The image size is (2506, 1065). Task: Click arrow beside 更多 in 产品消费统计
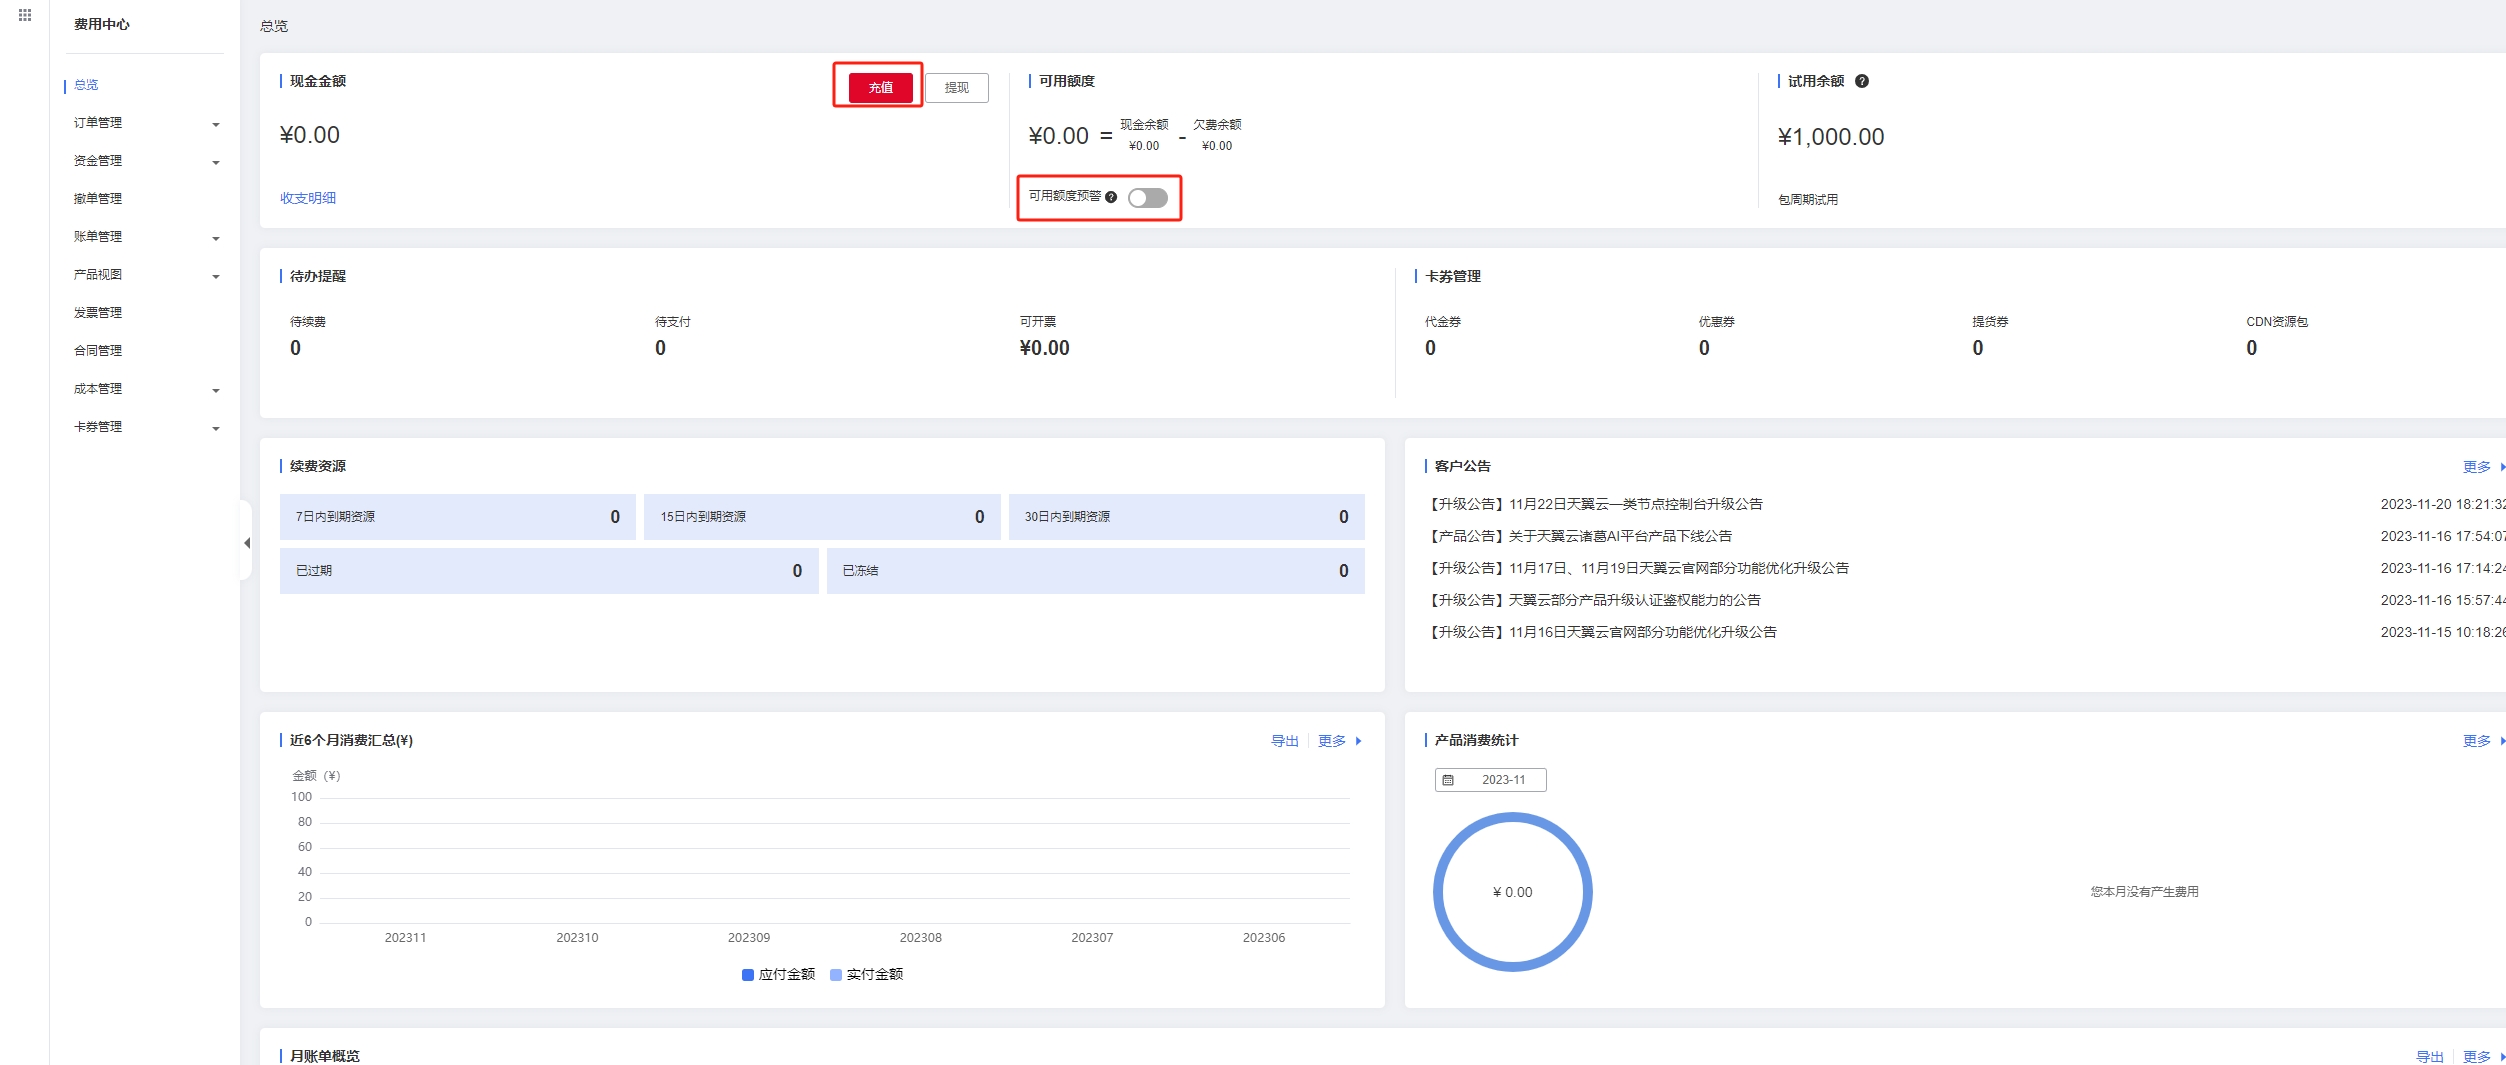point(2502,741)
